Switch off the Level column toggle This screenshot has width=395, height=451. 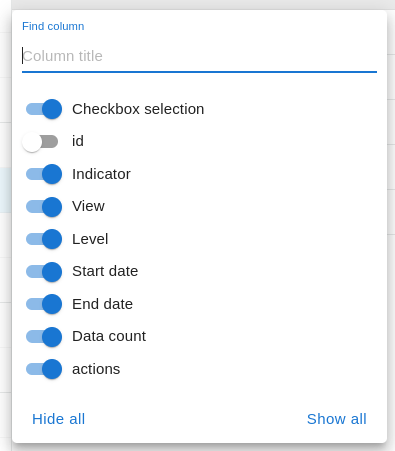point(44,239)
